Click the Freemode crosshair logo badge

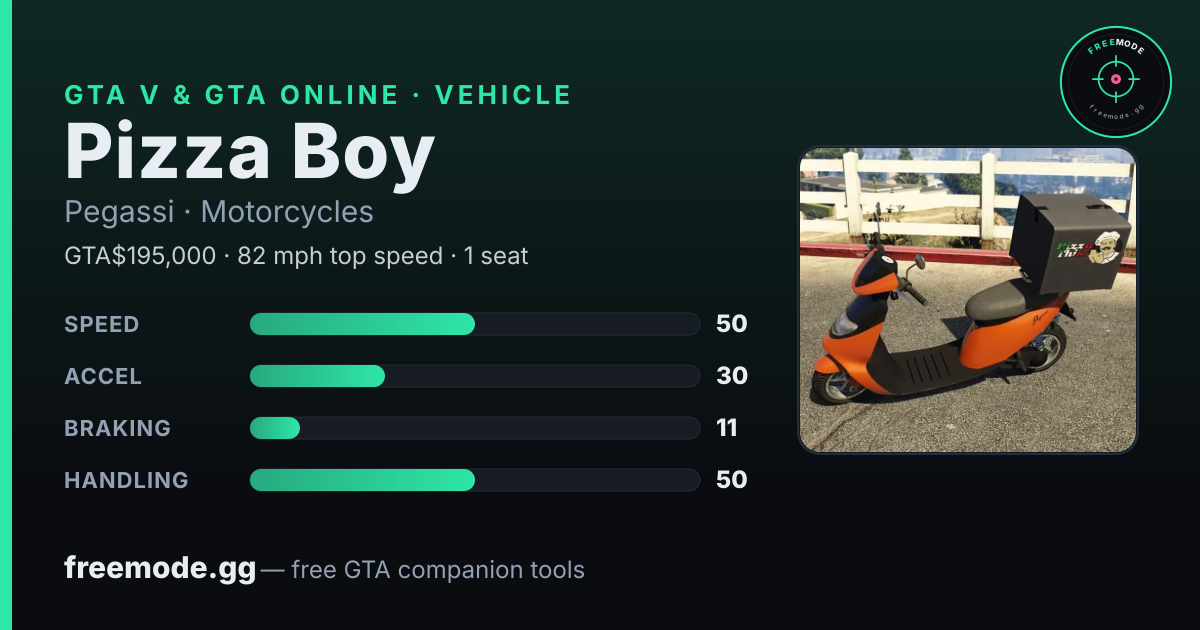1115,82
